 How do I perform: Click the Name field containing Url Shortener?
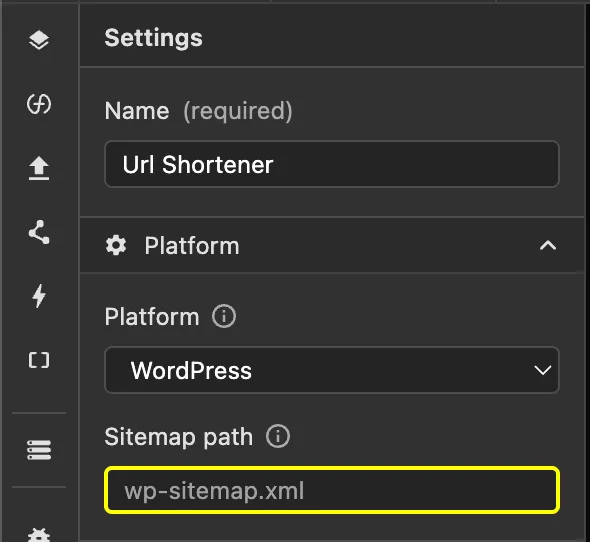click(332, 164)
